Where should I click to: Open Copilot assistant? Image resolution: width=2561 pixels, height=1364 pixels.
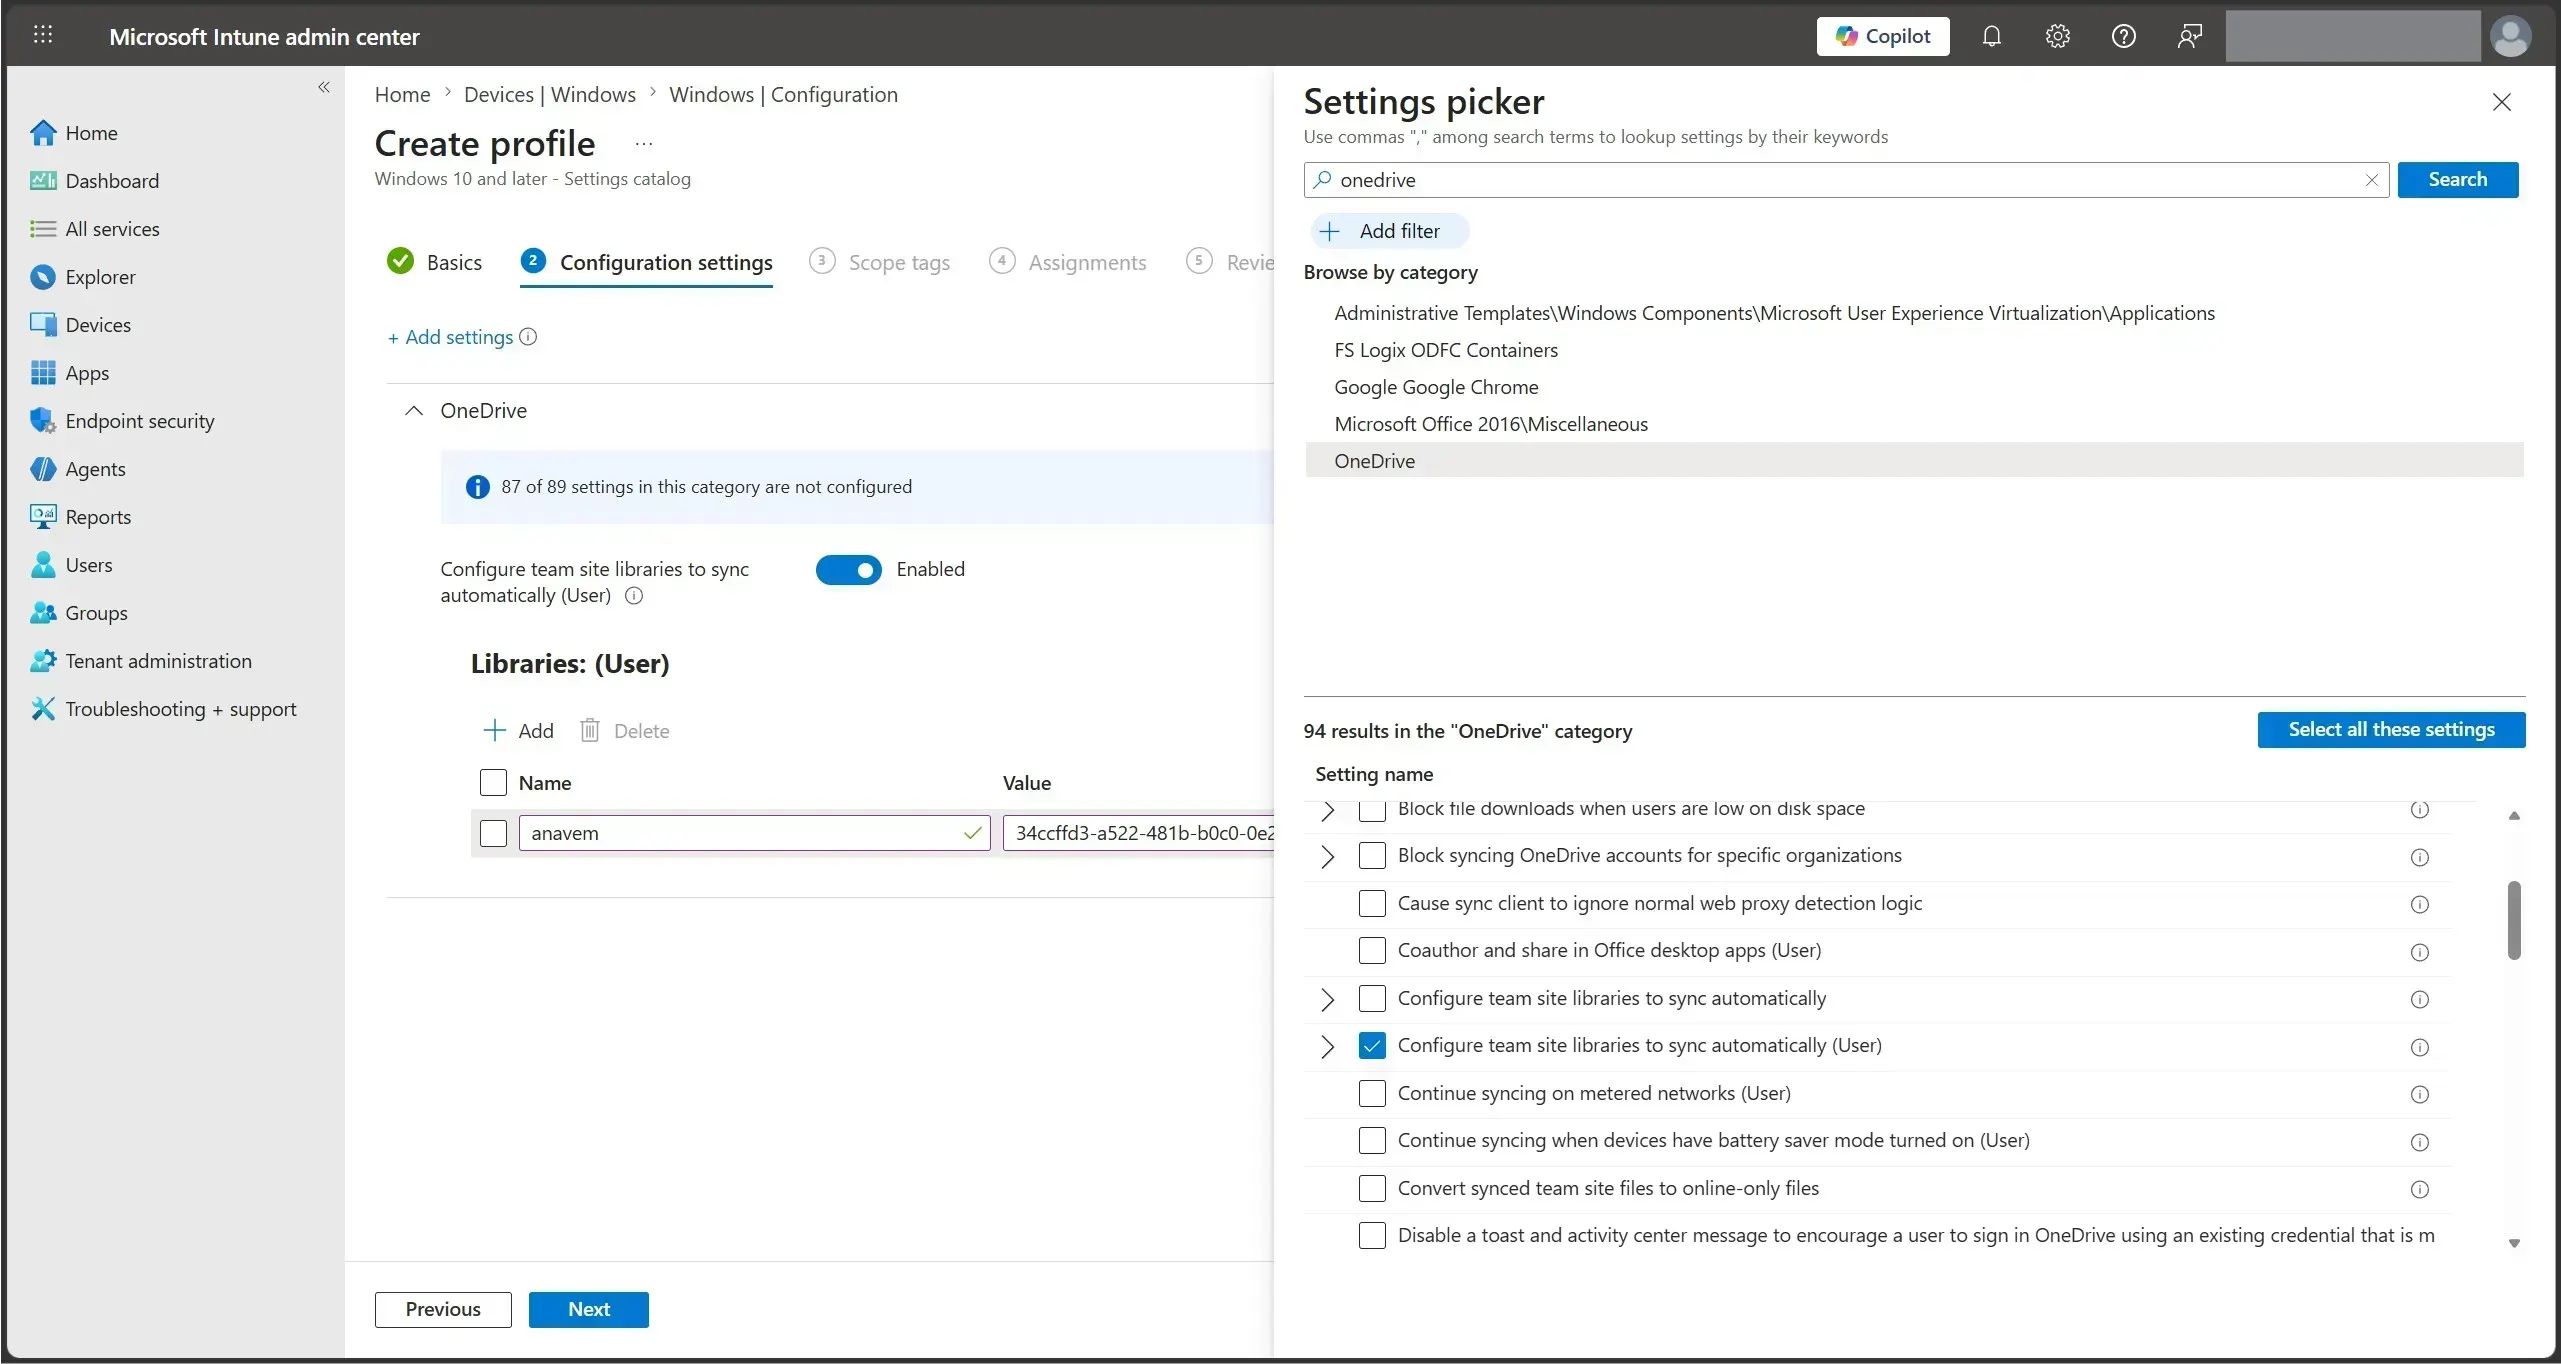click(x=1883, y=36)
